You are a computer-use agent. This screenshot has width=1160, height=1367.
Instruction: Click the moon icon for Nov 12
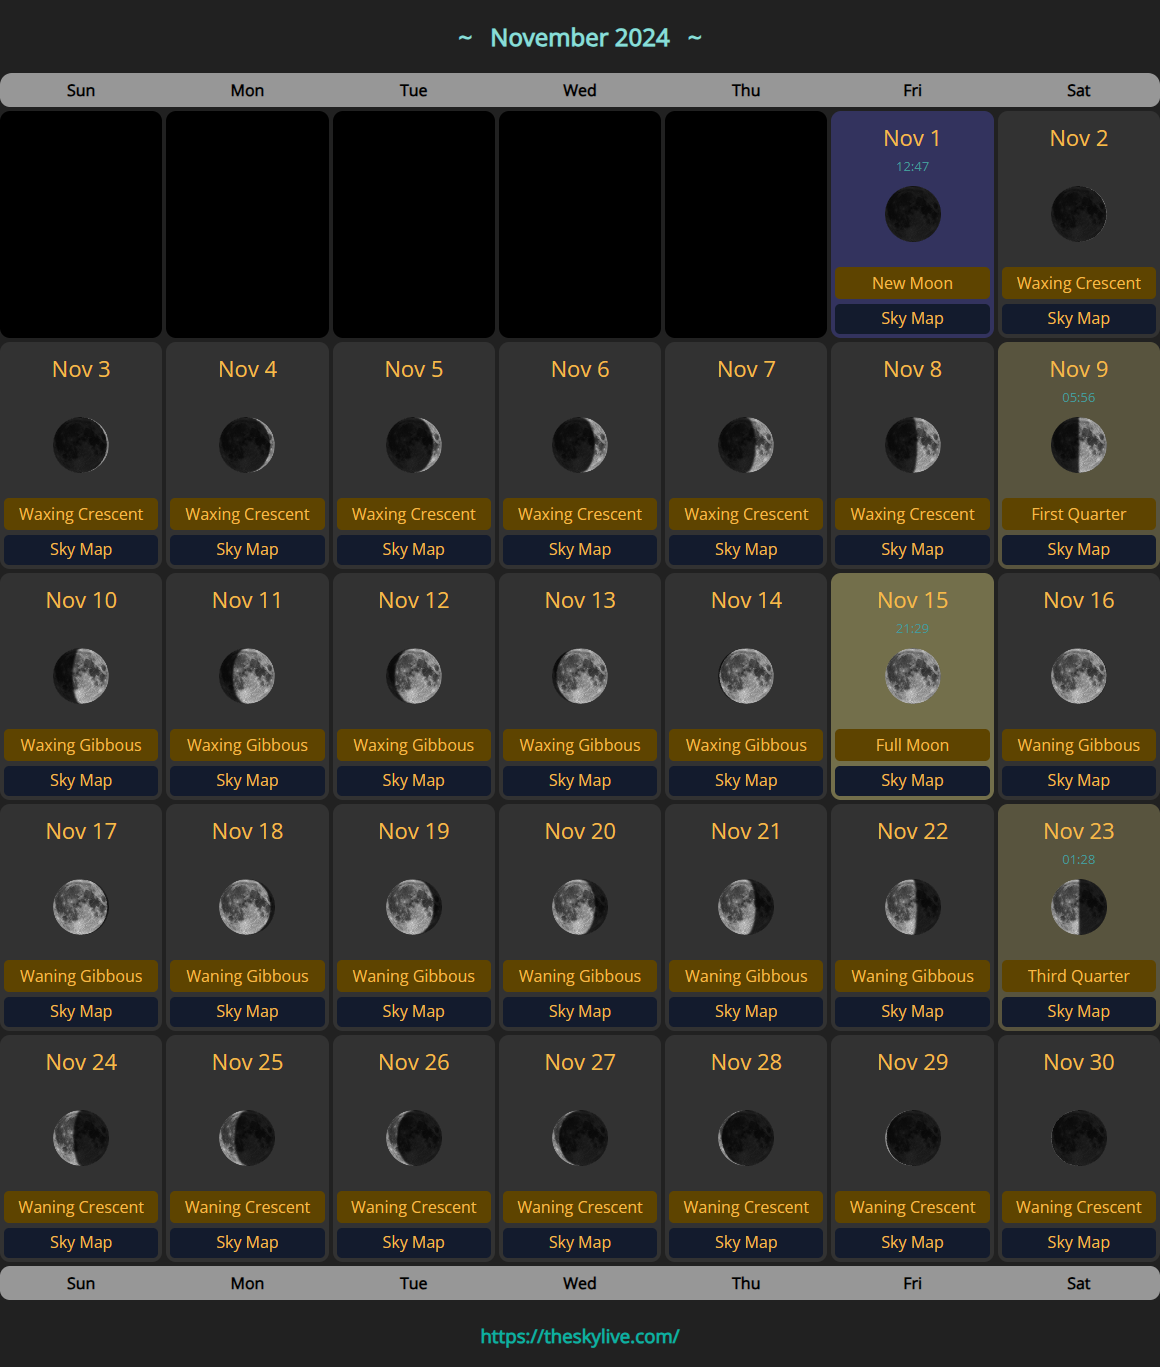pyautogui.click(x=414, y=676)
